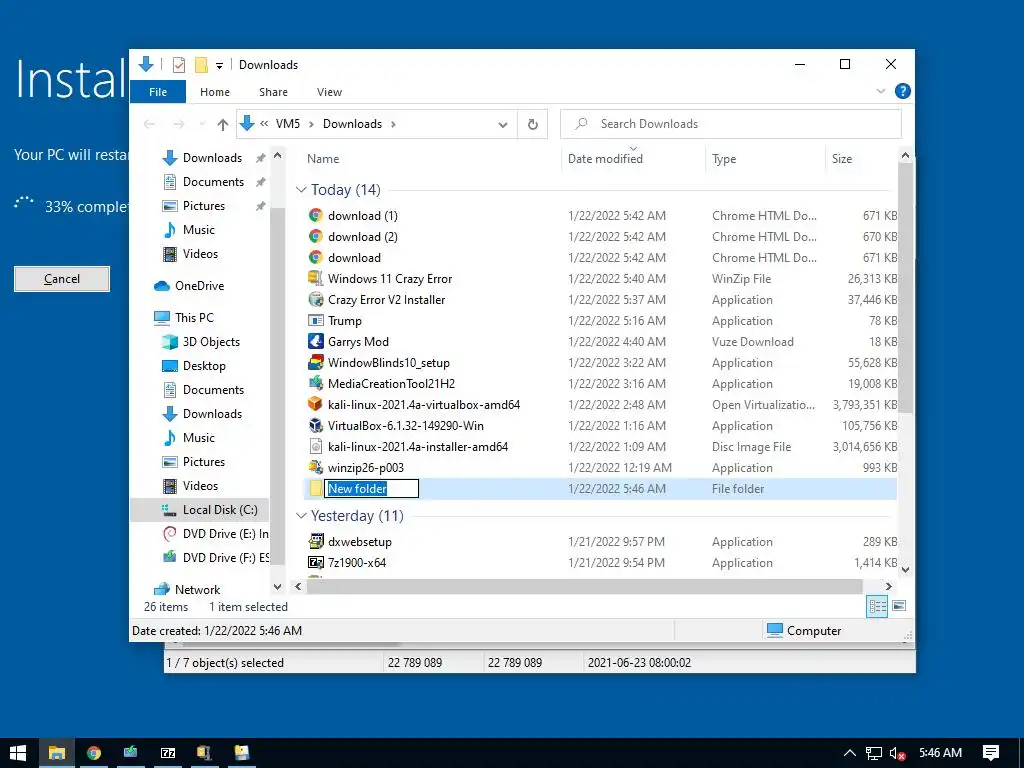Sort by the Name column header
This screenshot has width=1024, height=768.
[x=323, y=159]
